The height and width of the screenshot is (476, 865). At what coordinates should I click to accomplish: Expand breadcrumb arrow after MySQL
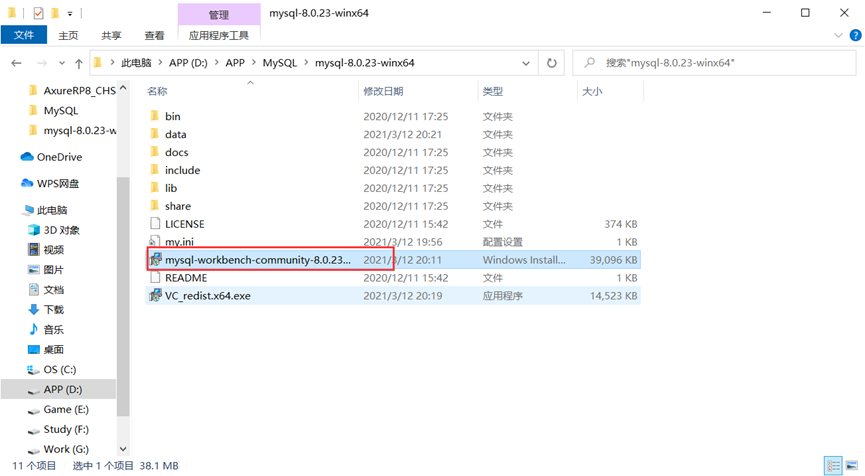[x=306, y=63]
